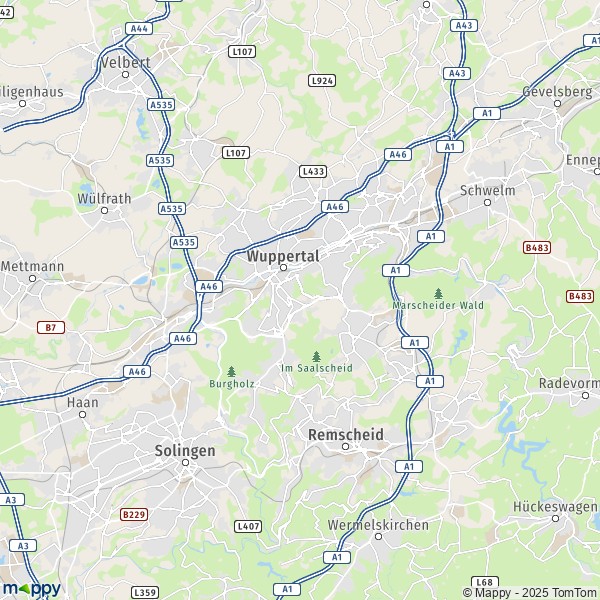
Task: Click the Im Saalscheid tree icon
Action: coord(316,357)
